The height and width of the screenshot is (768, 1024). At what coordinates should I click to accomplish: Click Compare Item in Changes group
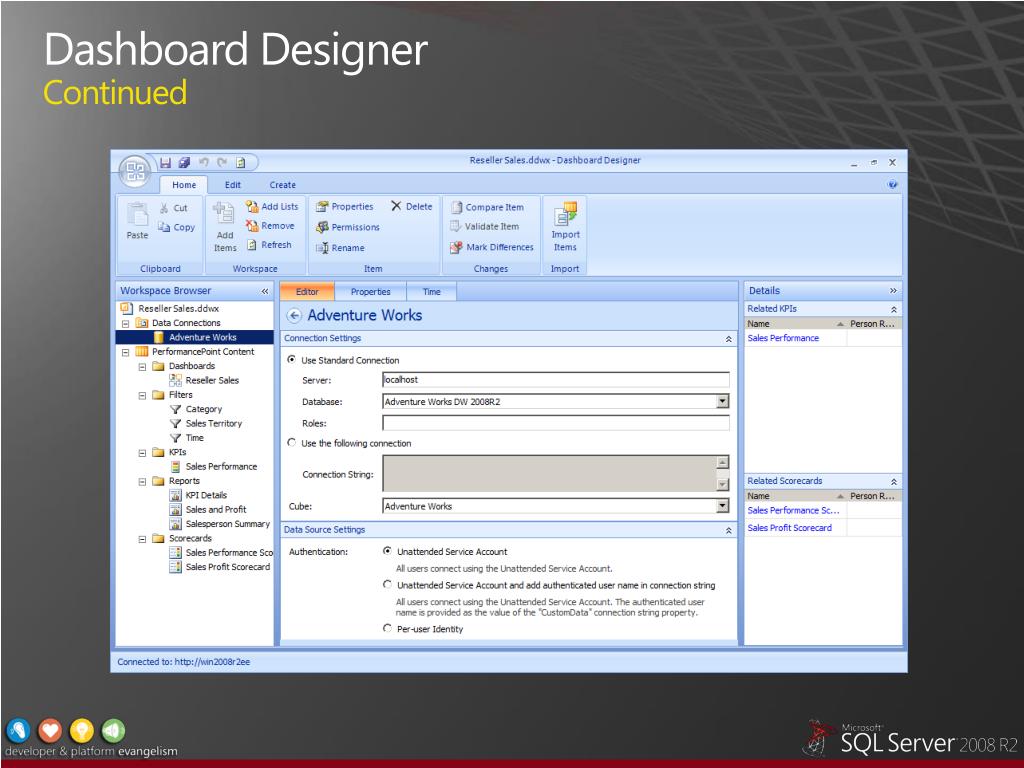point(487,207)
